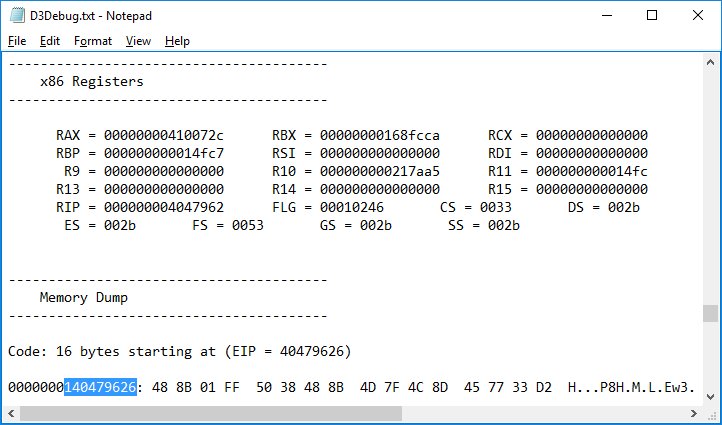Click the FLG value 00010246
The width and height of the screenshot is (722, 425).
352,207
